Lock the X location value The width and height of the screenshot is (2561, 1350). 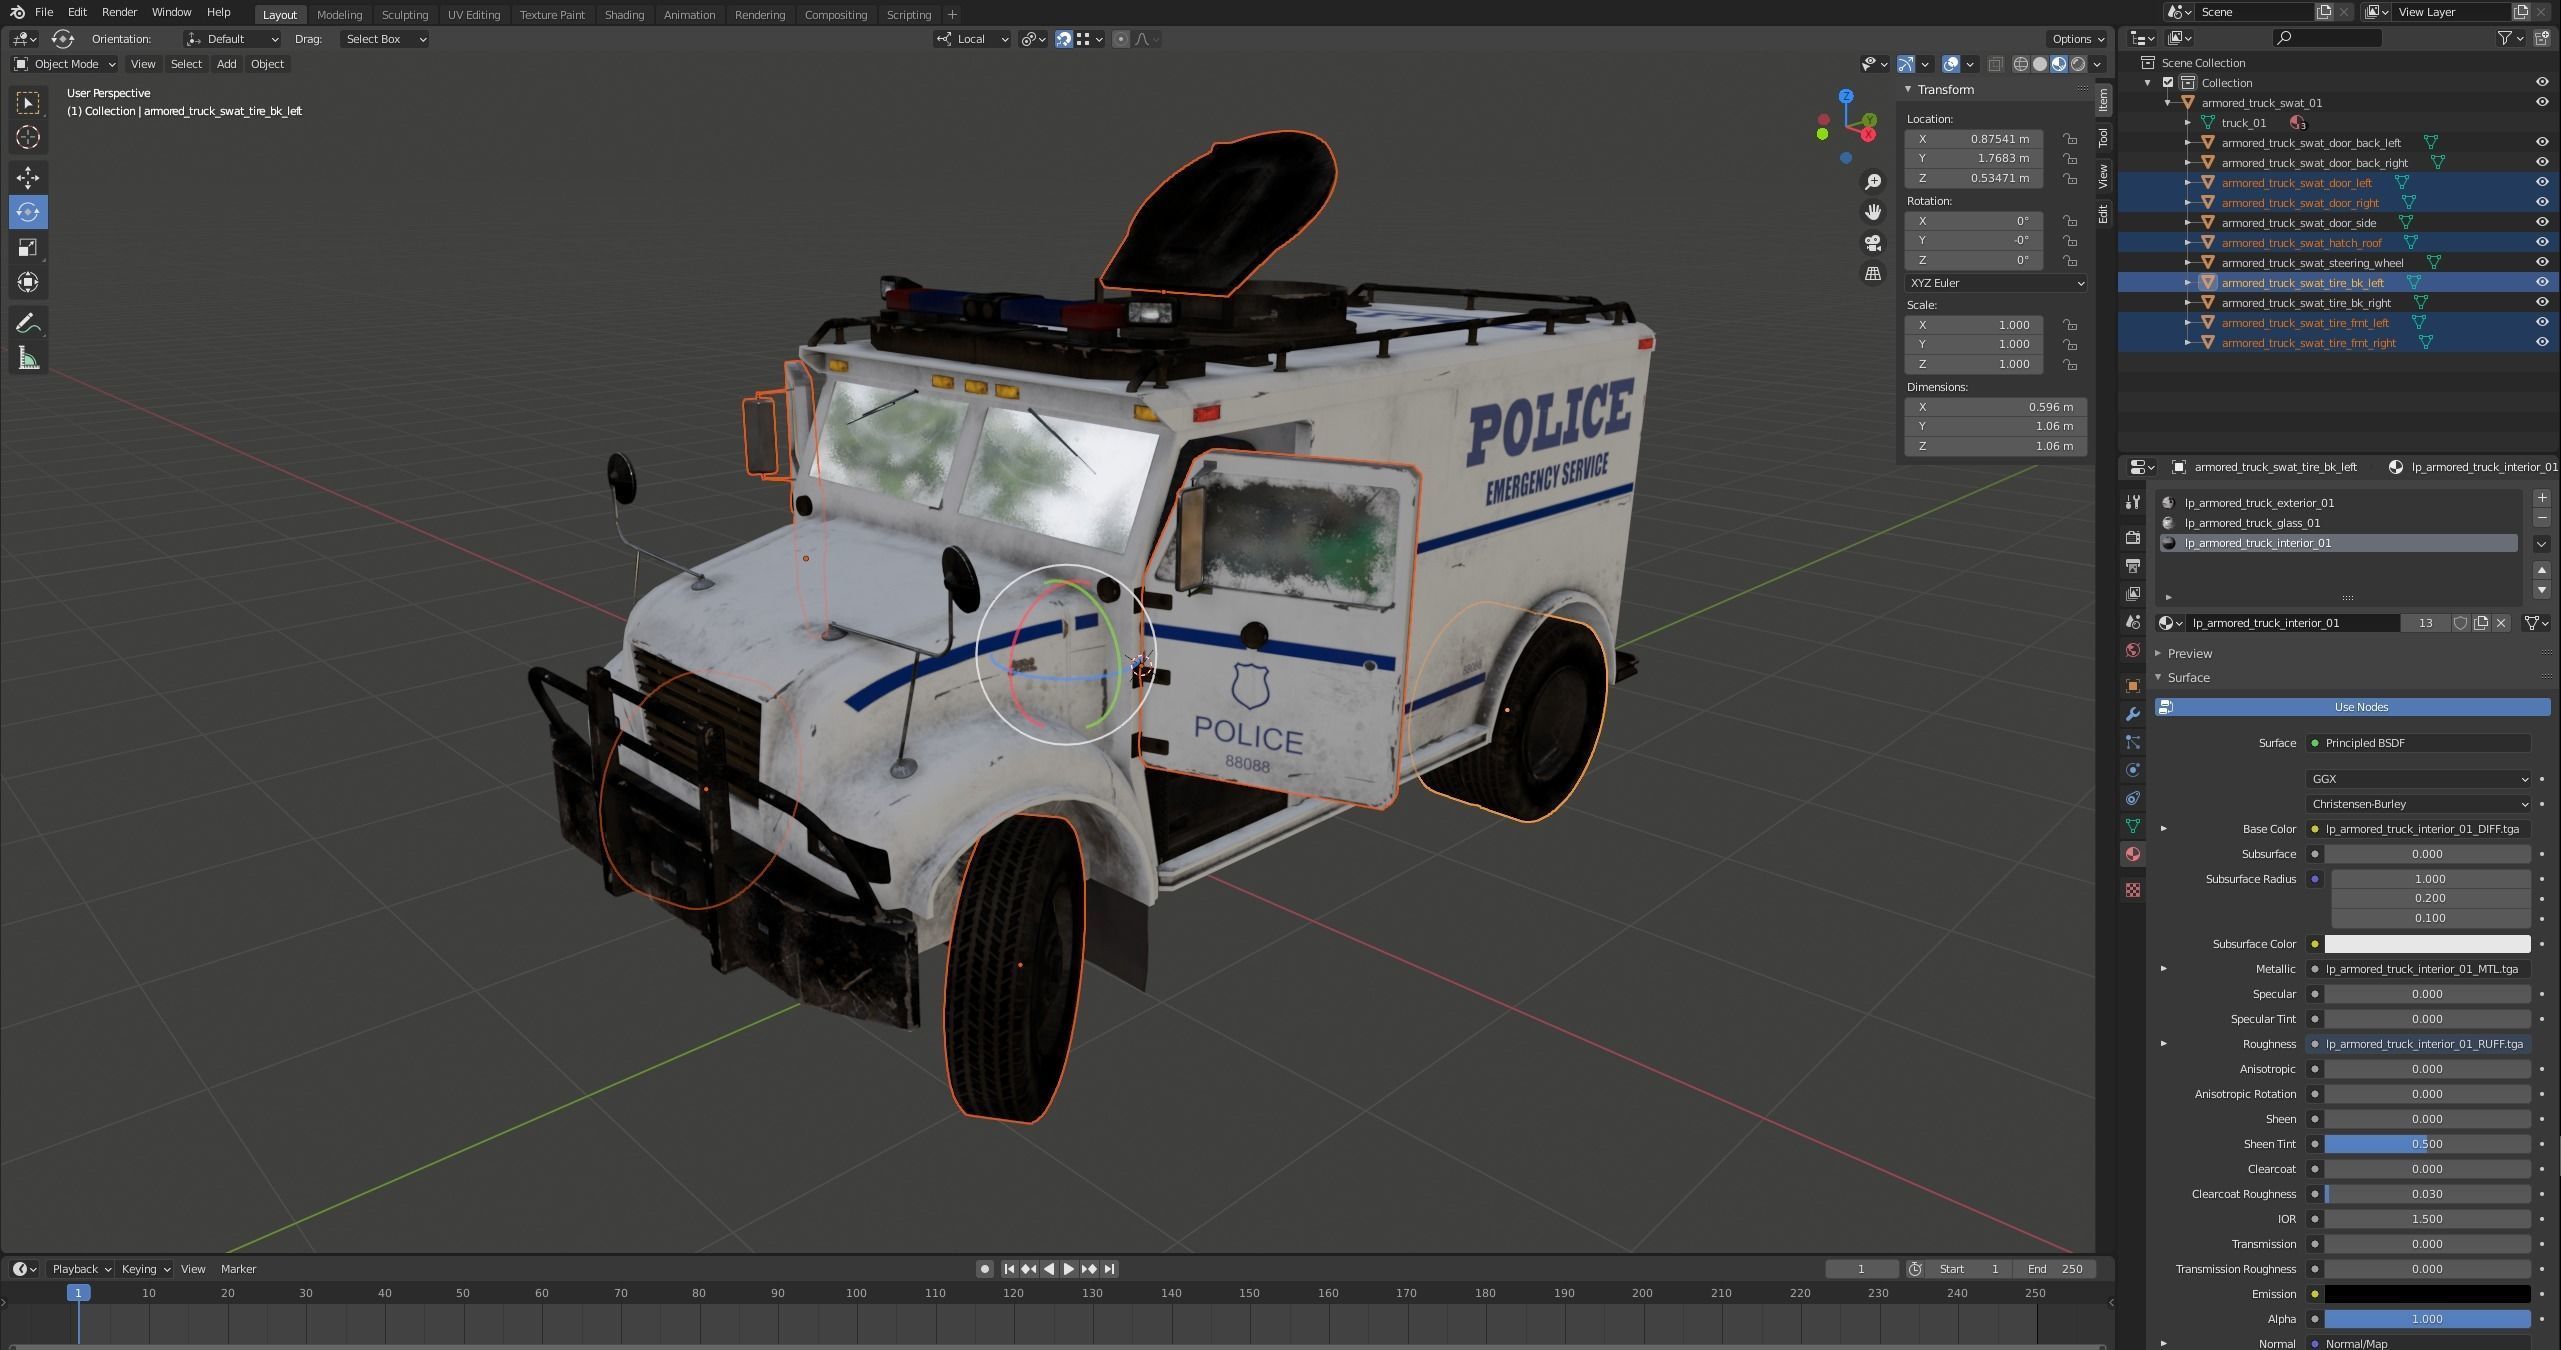2069,139
